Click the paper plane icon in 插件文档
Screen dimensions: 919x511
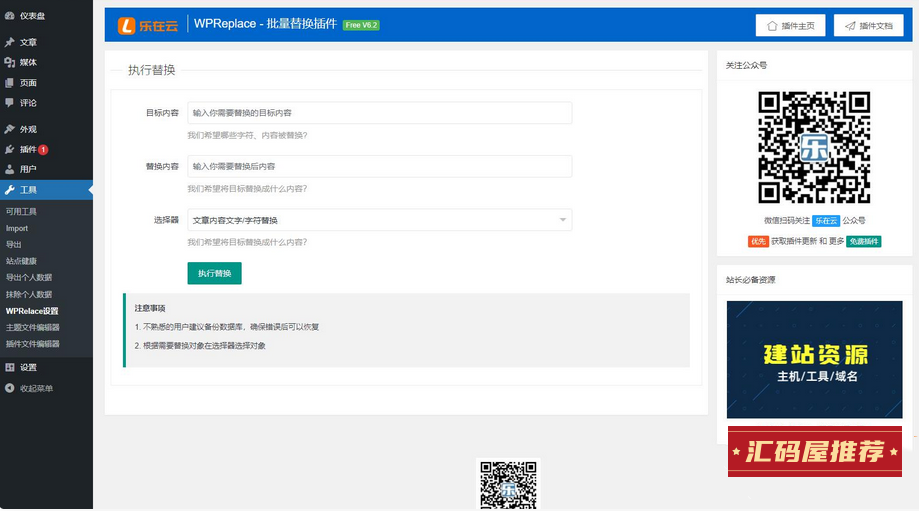coord(850,26)
